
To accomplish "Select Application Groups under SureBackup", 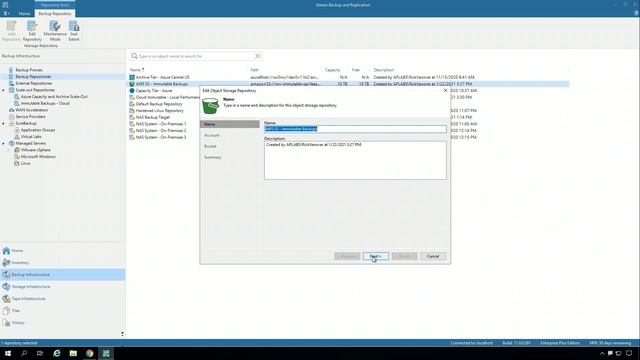I will [x=38, y=130].
